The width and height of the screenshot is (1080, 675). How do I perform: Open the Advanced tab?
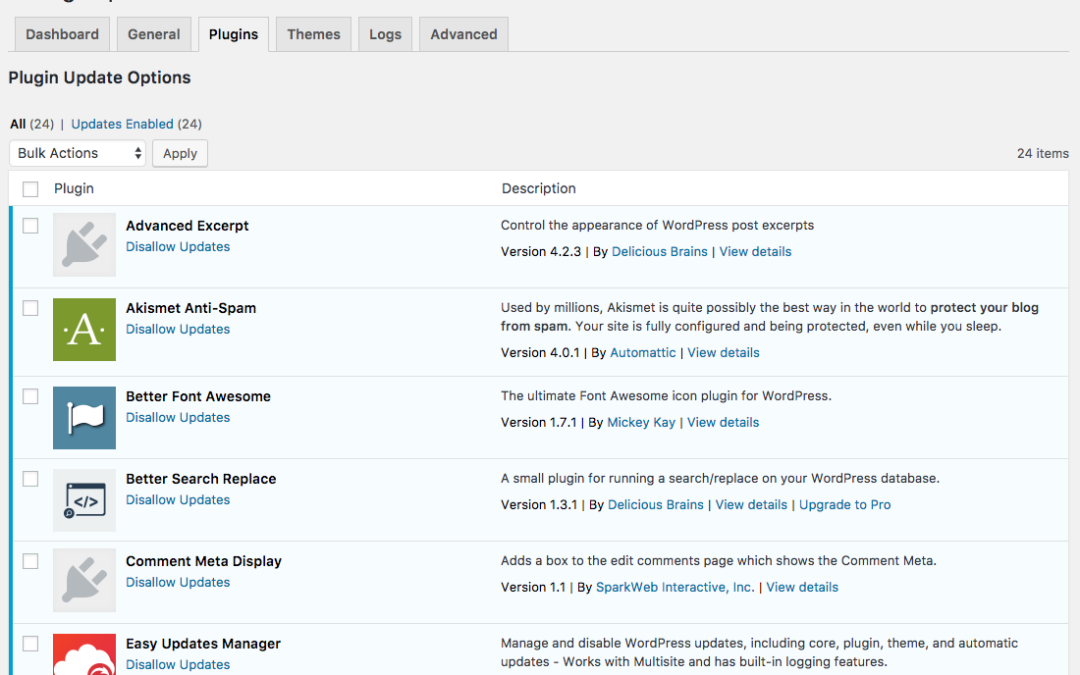464,34
